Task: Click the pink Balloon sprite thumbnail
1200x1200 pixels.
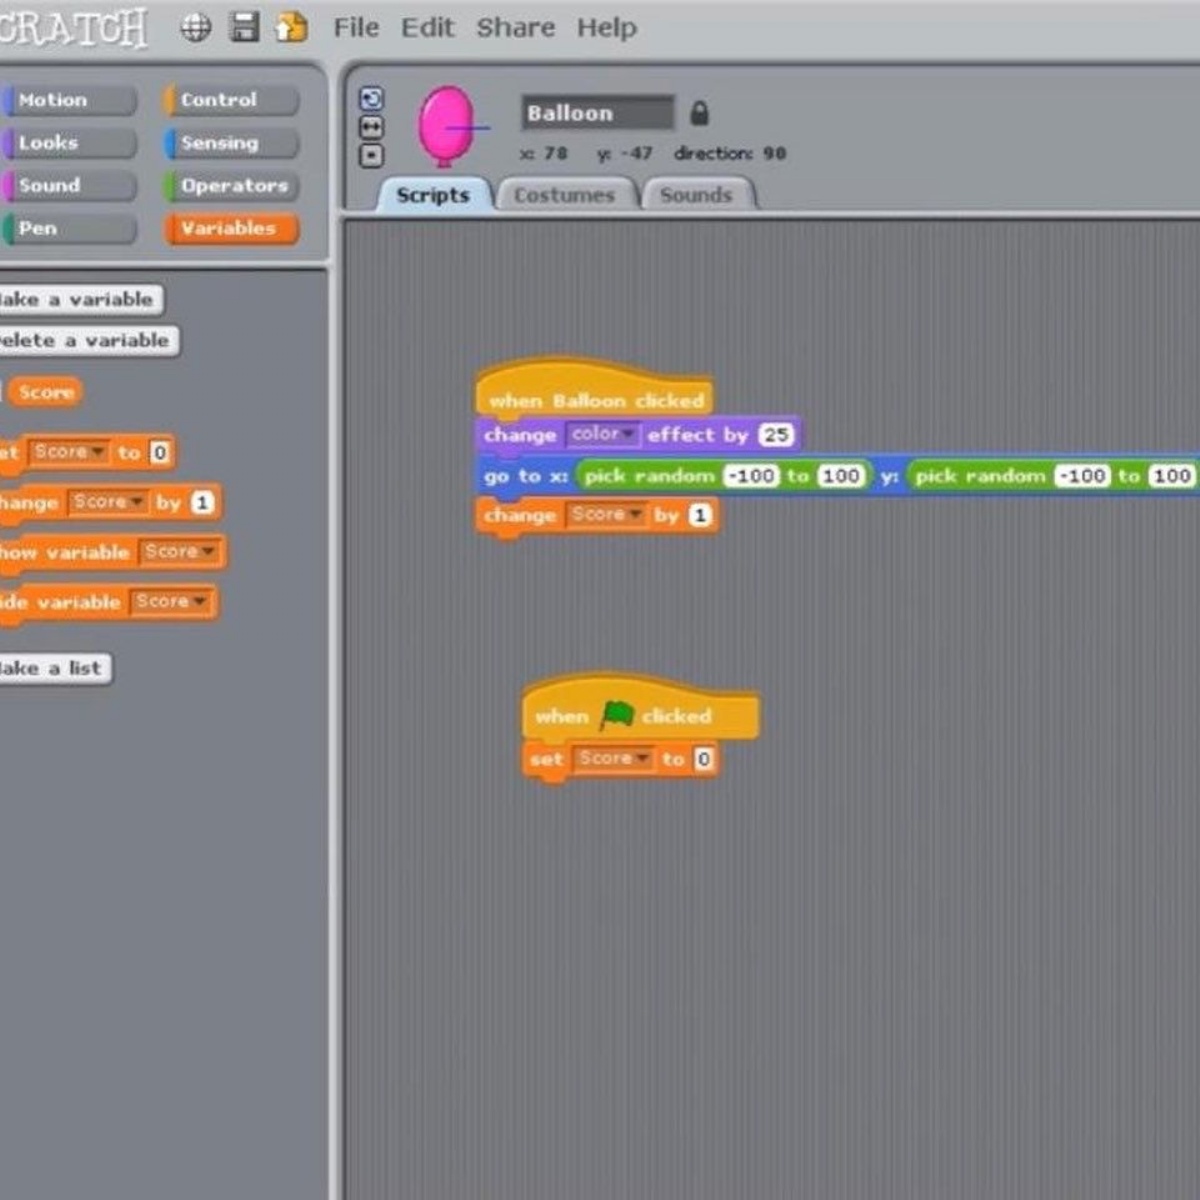Action: [x=447, y=126]
